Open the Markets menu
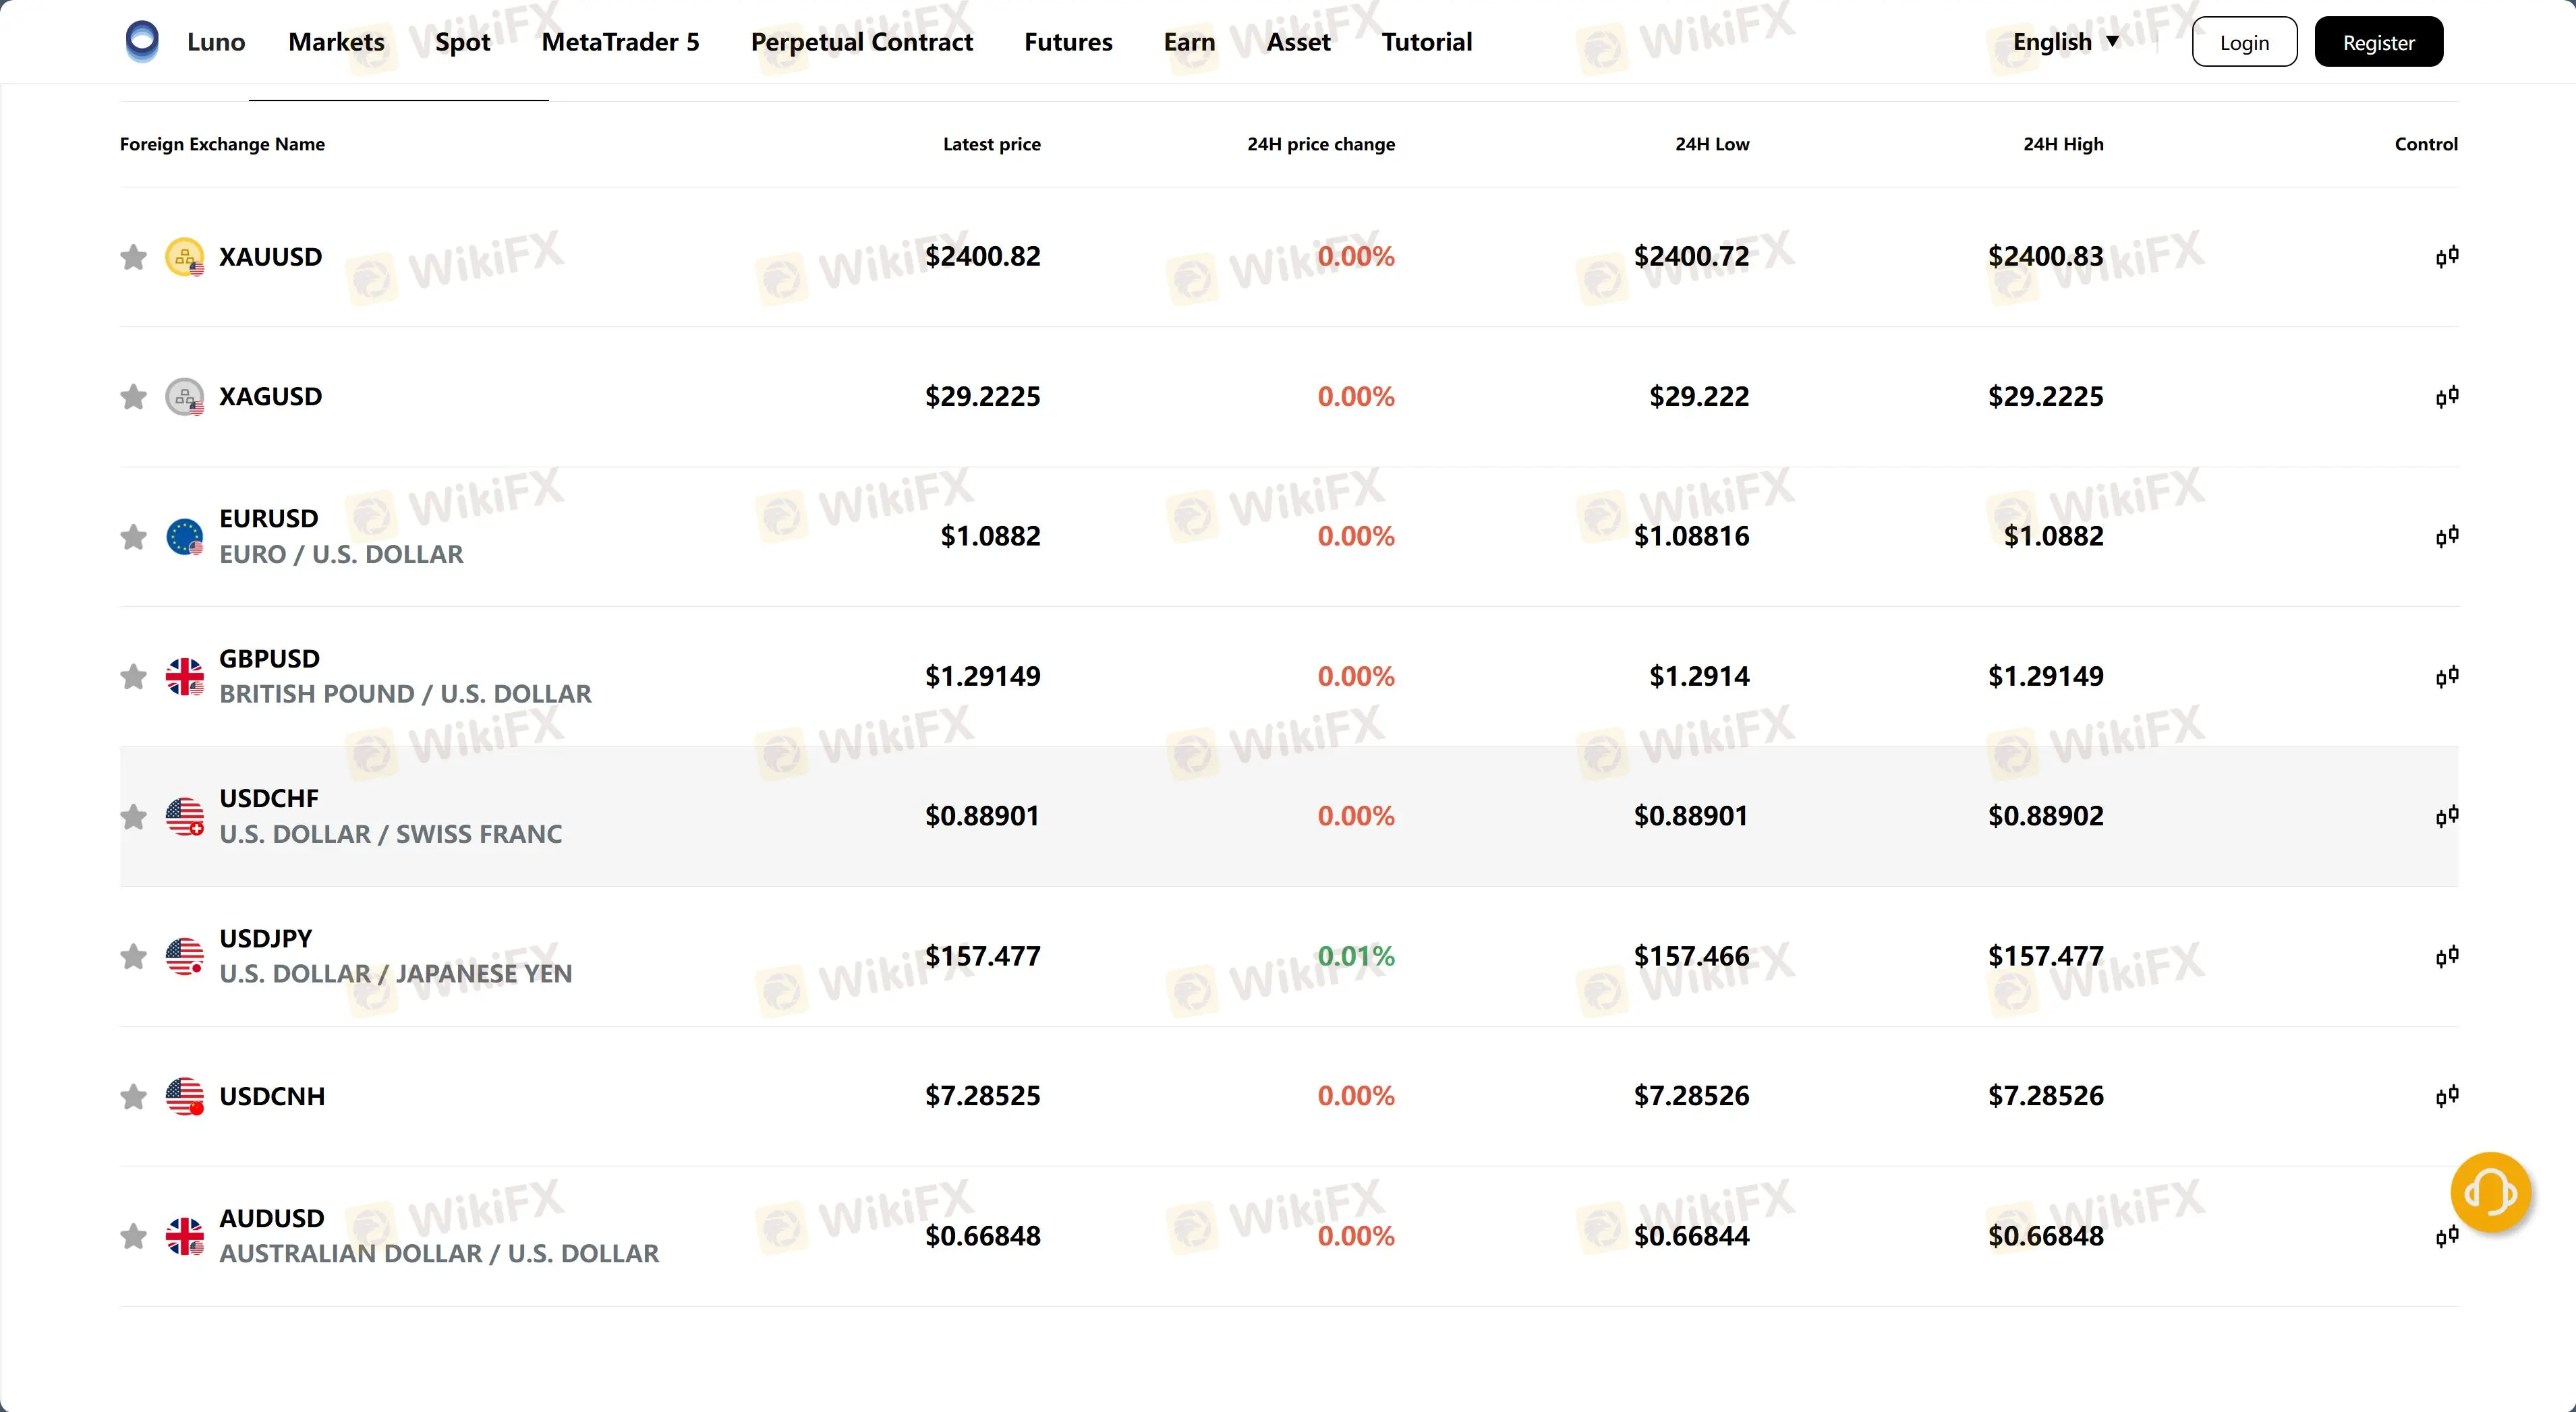 [336, 42]
